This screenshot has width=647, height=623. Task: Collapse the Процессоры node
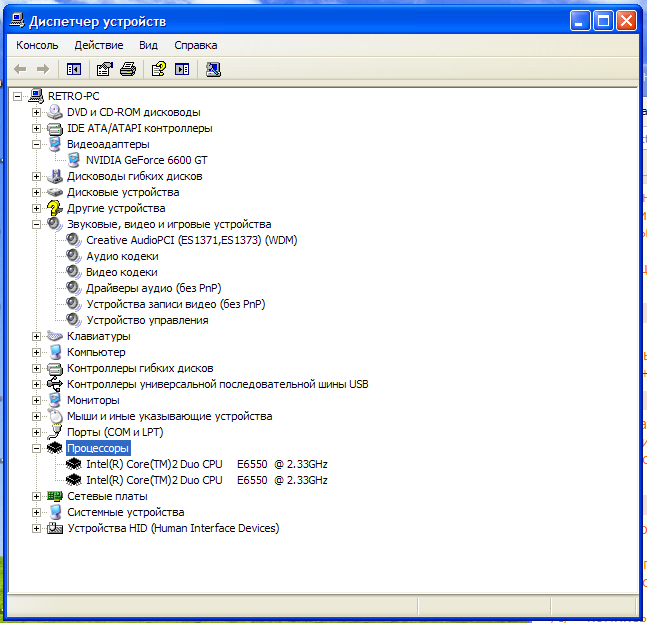click(36, 448)
